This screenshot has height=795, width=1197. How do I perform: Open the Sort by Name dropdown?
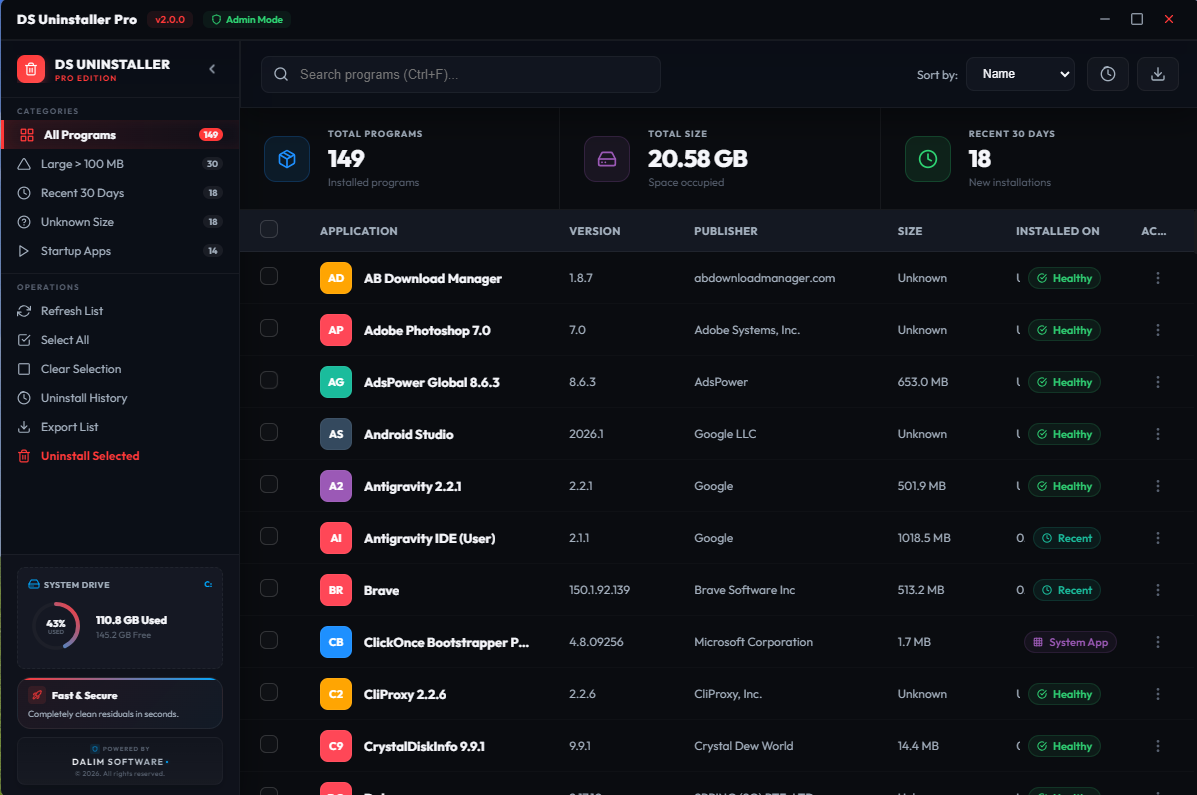click(x=1020, y=74)
